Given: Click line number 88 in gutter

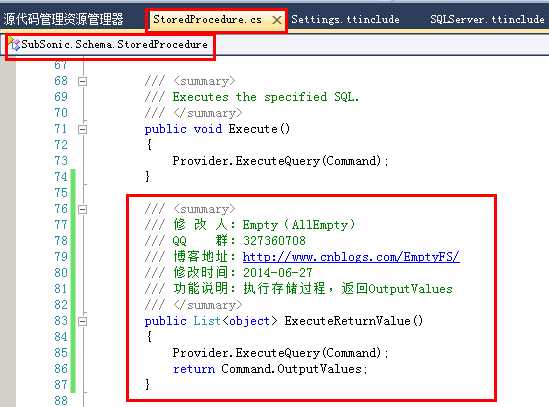Looking at the screenshot, I should pyautogui.click(x=61, y=400).
